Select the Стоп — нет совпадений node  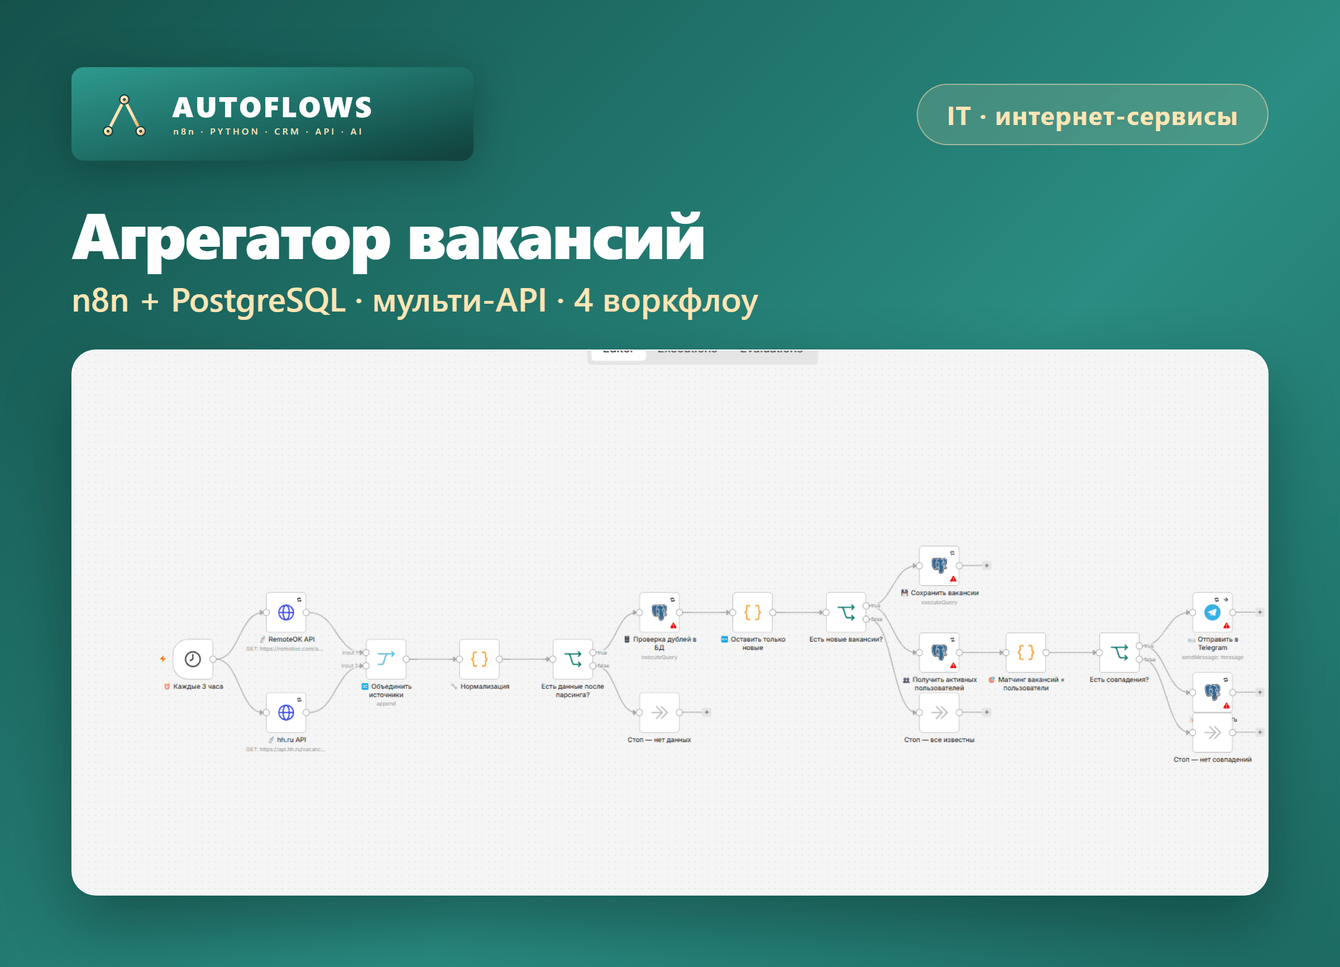point(1212,732)
